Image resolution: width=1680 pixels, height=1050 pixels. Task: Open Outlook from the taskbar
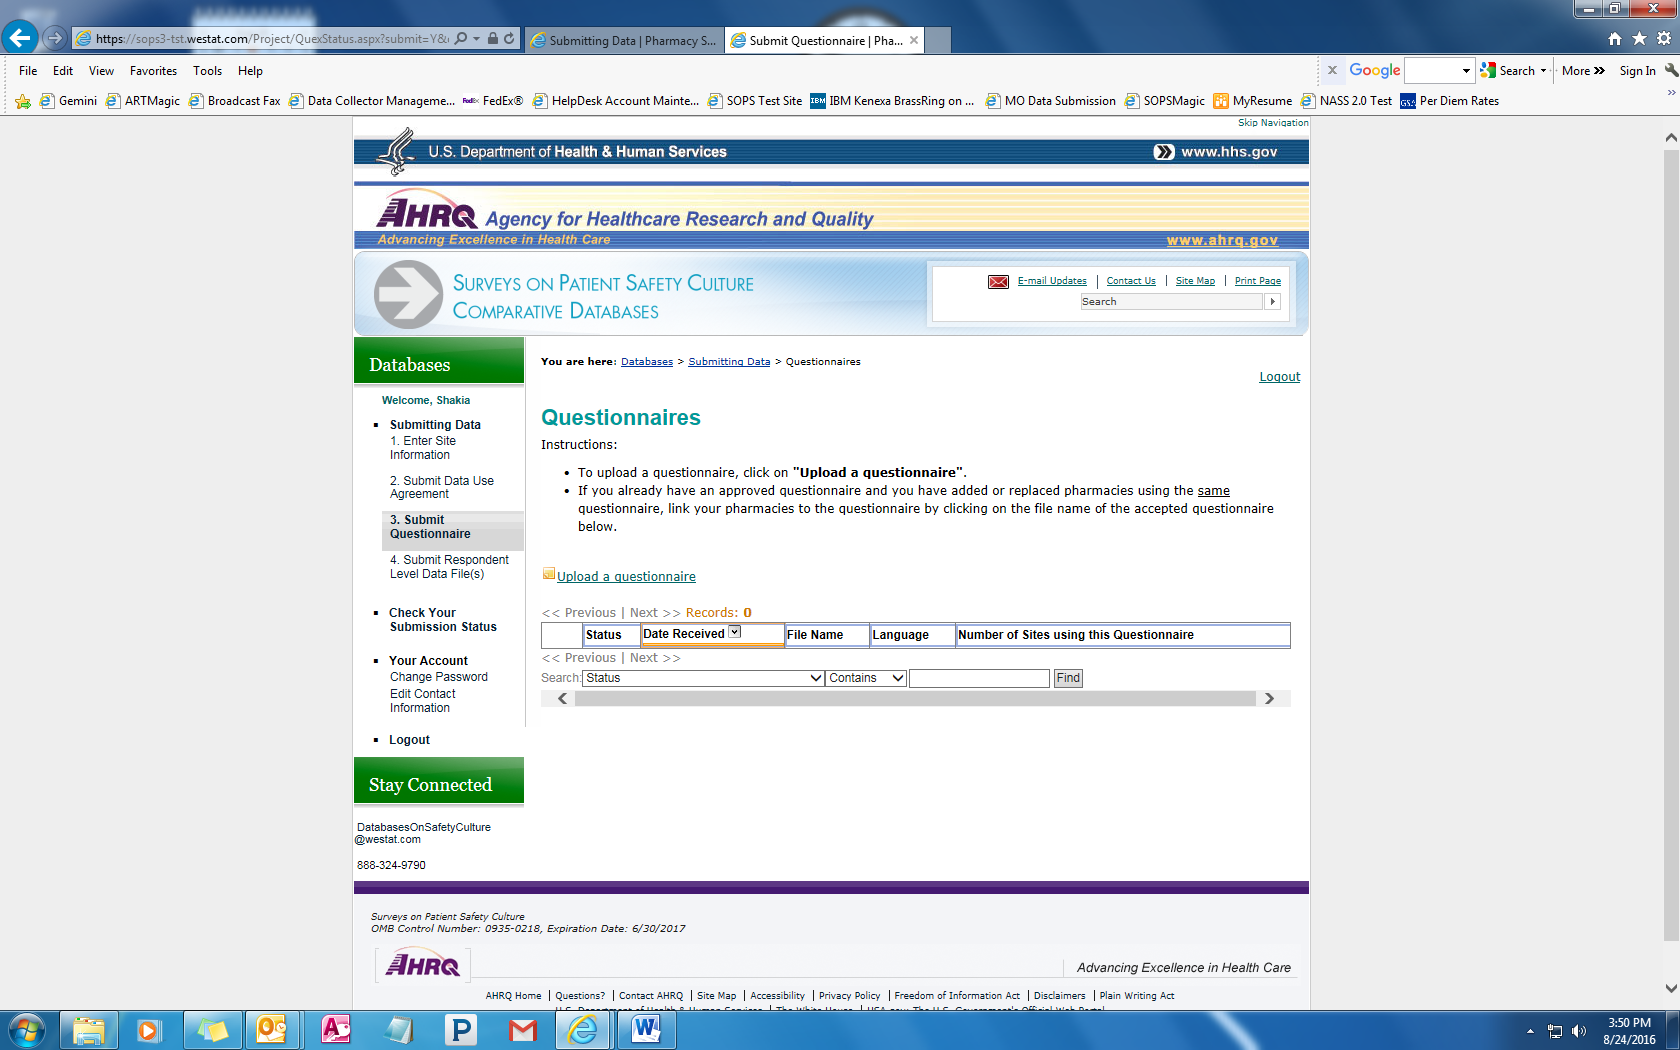point(271,1030)
